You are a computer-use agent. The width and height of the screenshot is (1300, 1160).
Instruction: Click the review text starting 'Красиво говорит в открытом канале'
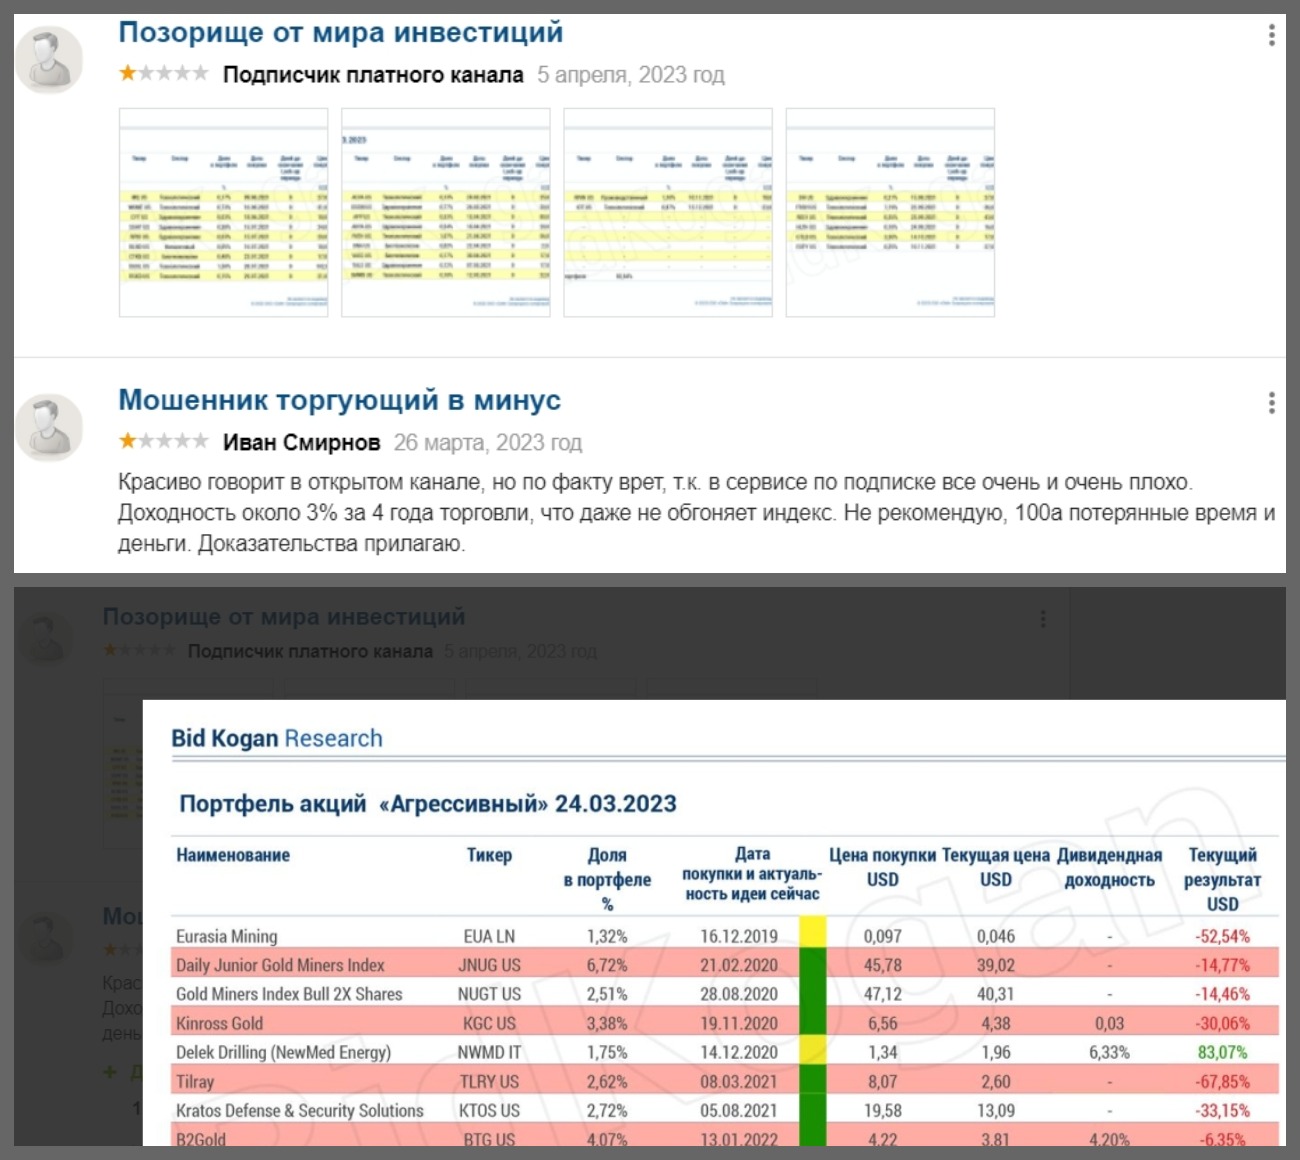pos(696,513)
